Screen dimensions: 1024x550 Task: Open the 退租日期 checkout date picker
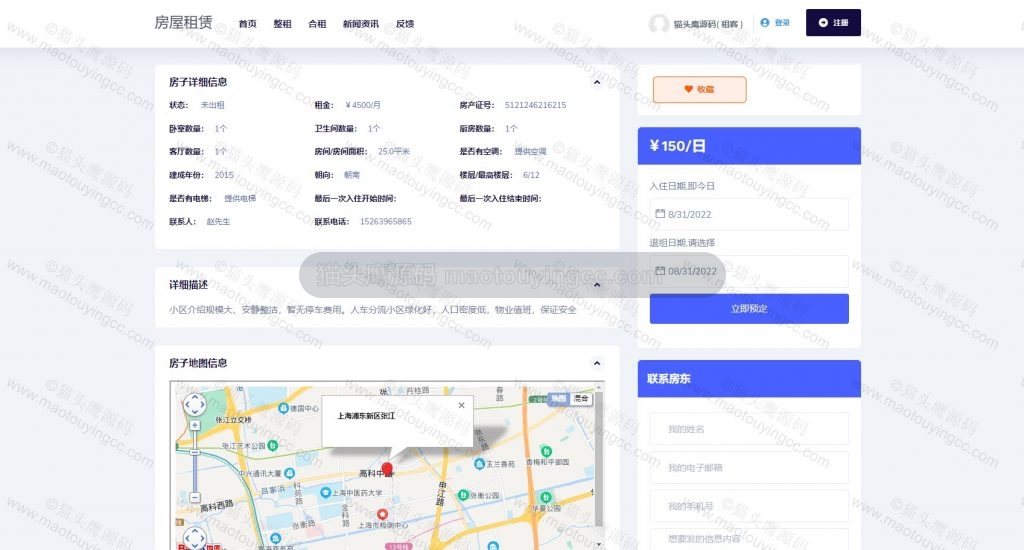pyautogui.click(x=749, y=271)
